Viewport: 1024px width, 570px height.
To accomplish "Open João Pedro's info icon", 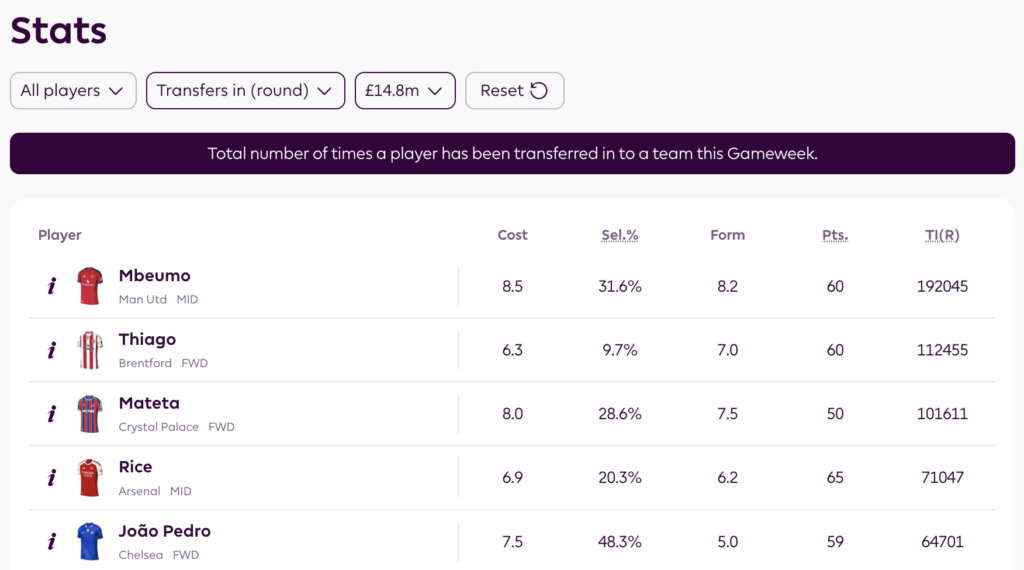I will (51, 542).
